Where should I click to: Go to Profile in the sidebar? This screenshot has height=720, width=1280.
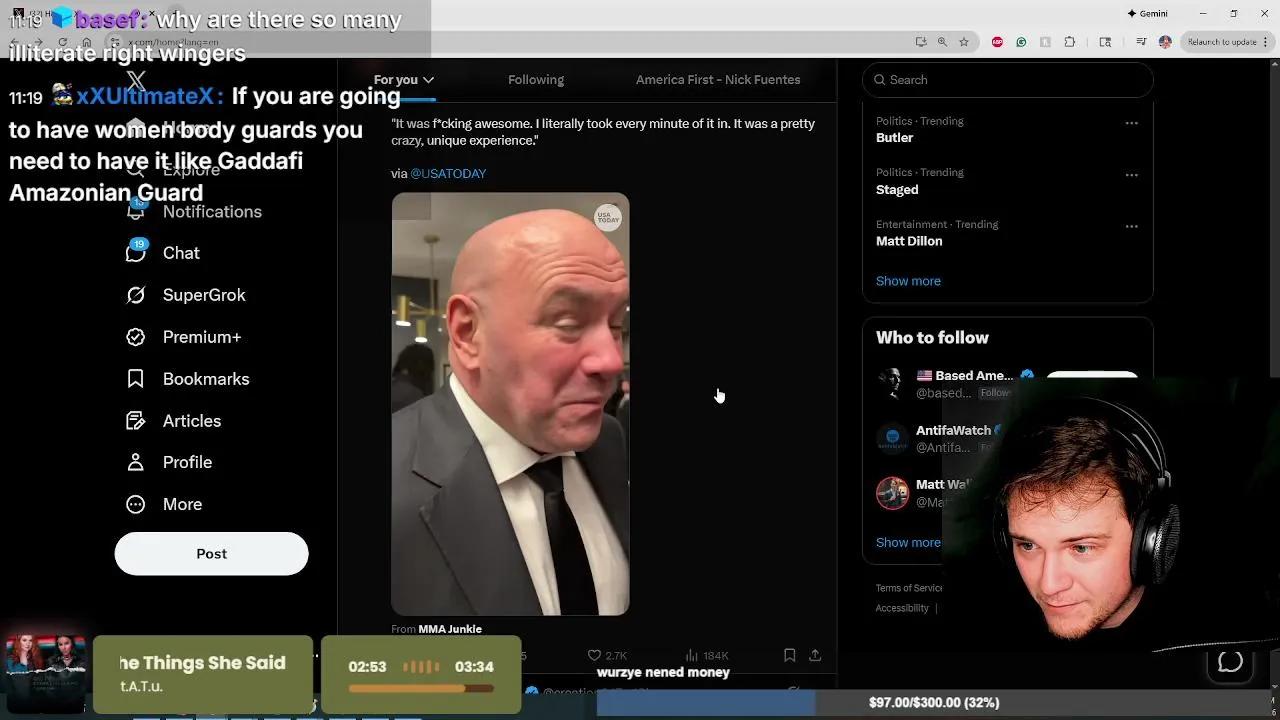[168, 462]
